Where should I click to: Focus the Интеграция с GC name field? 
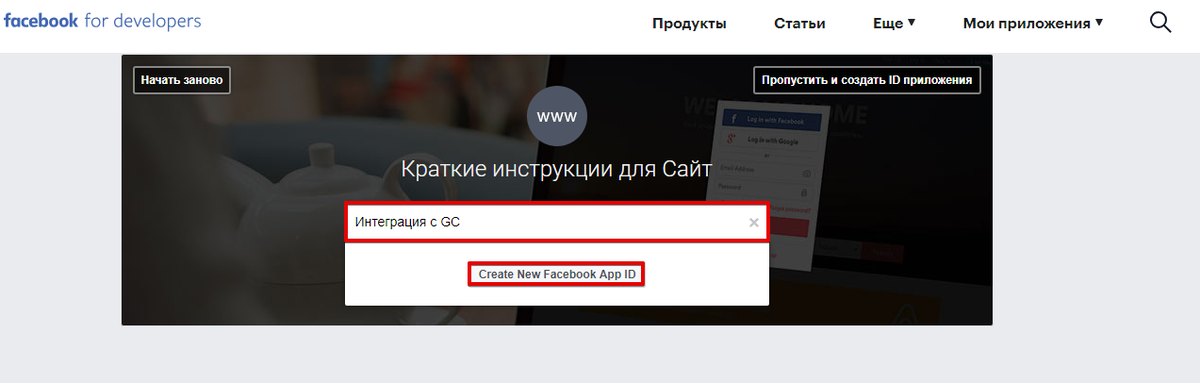tap(557, 223)
